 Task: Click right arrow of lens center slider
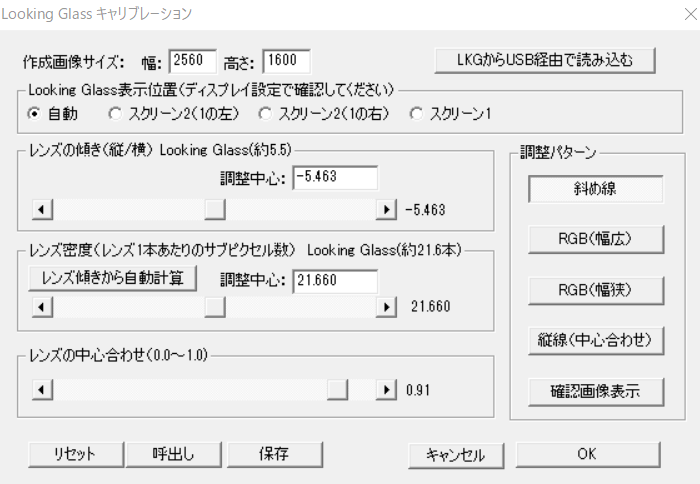point(386,390)
